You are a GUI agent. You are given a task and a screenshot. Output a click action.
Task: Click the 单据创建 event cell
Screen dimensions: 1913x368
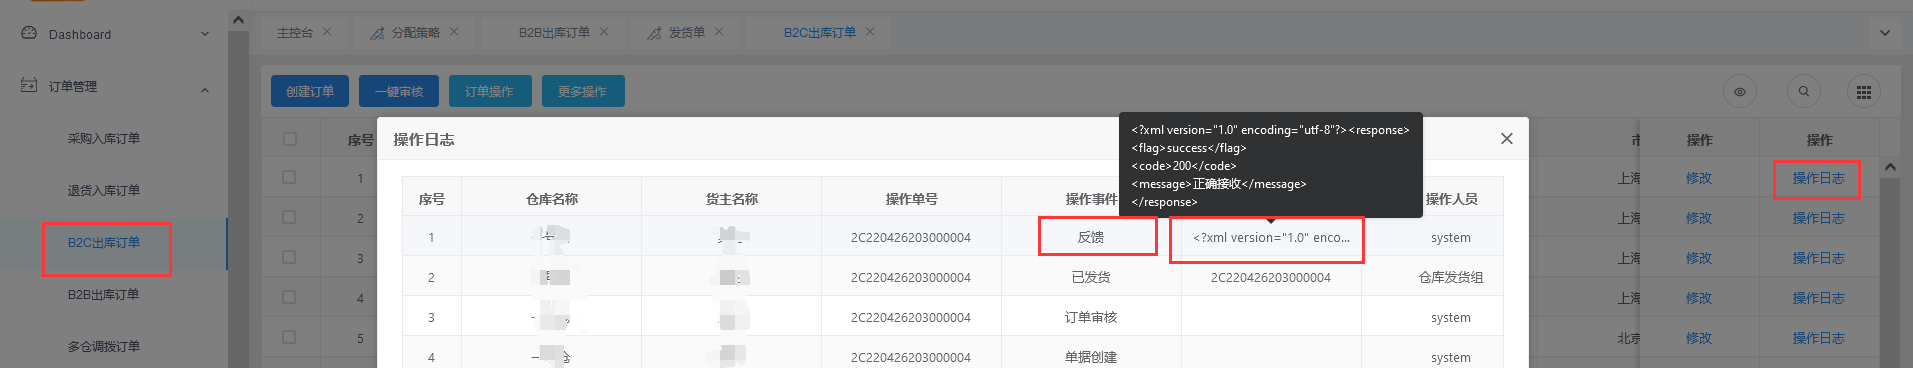tap(1091, 357)
